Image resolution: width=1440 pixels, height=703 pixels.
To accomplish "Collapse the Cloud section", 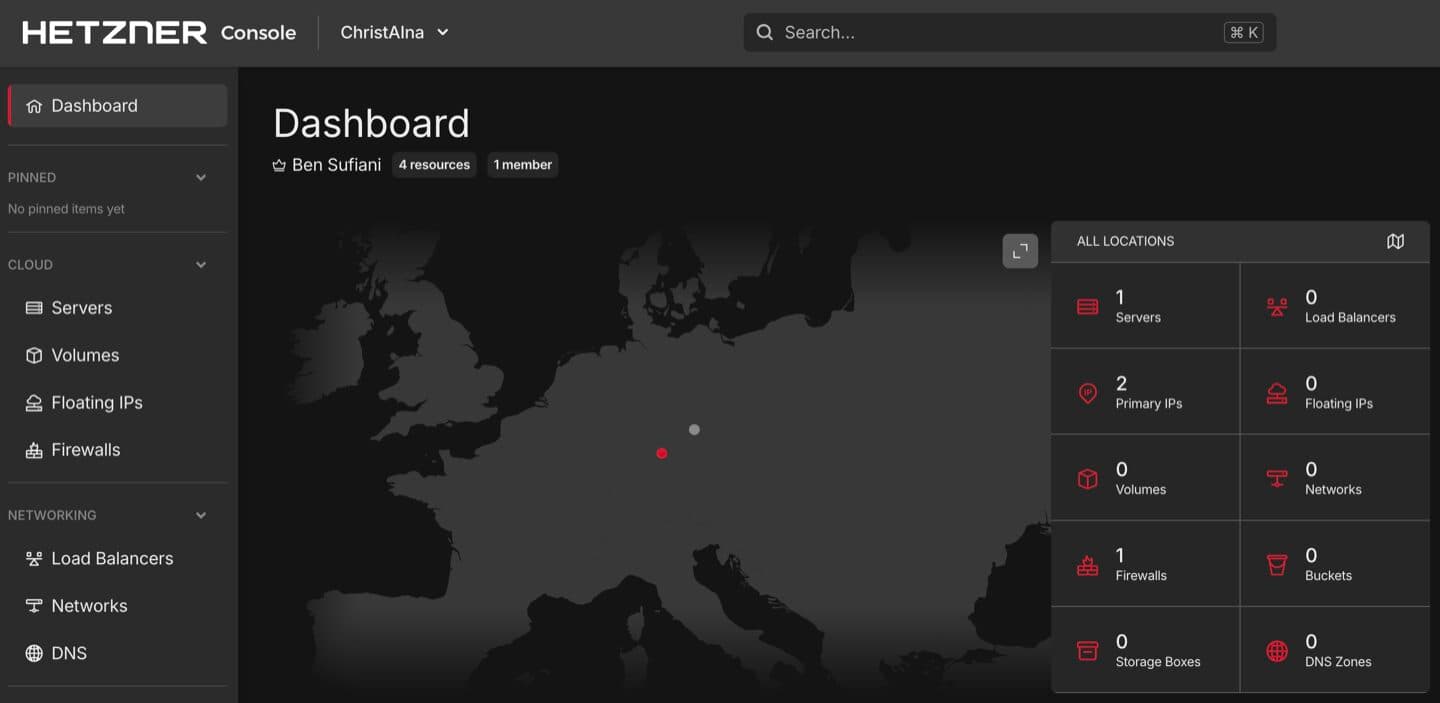I will pos(200,264).
